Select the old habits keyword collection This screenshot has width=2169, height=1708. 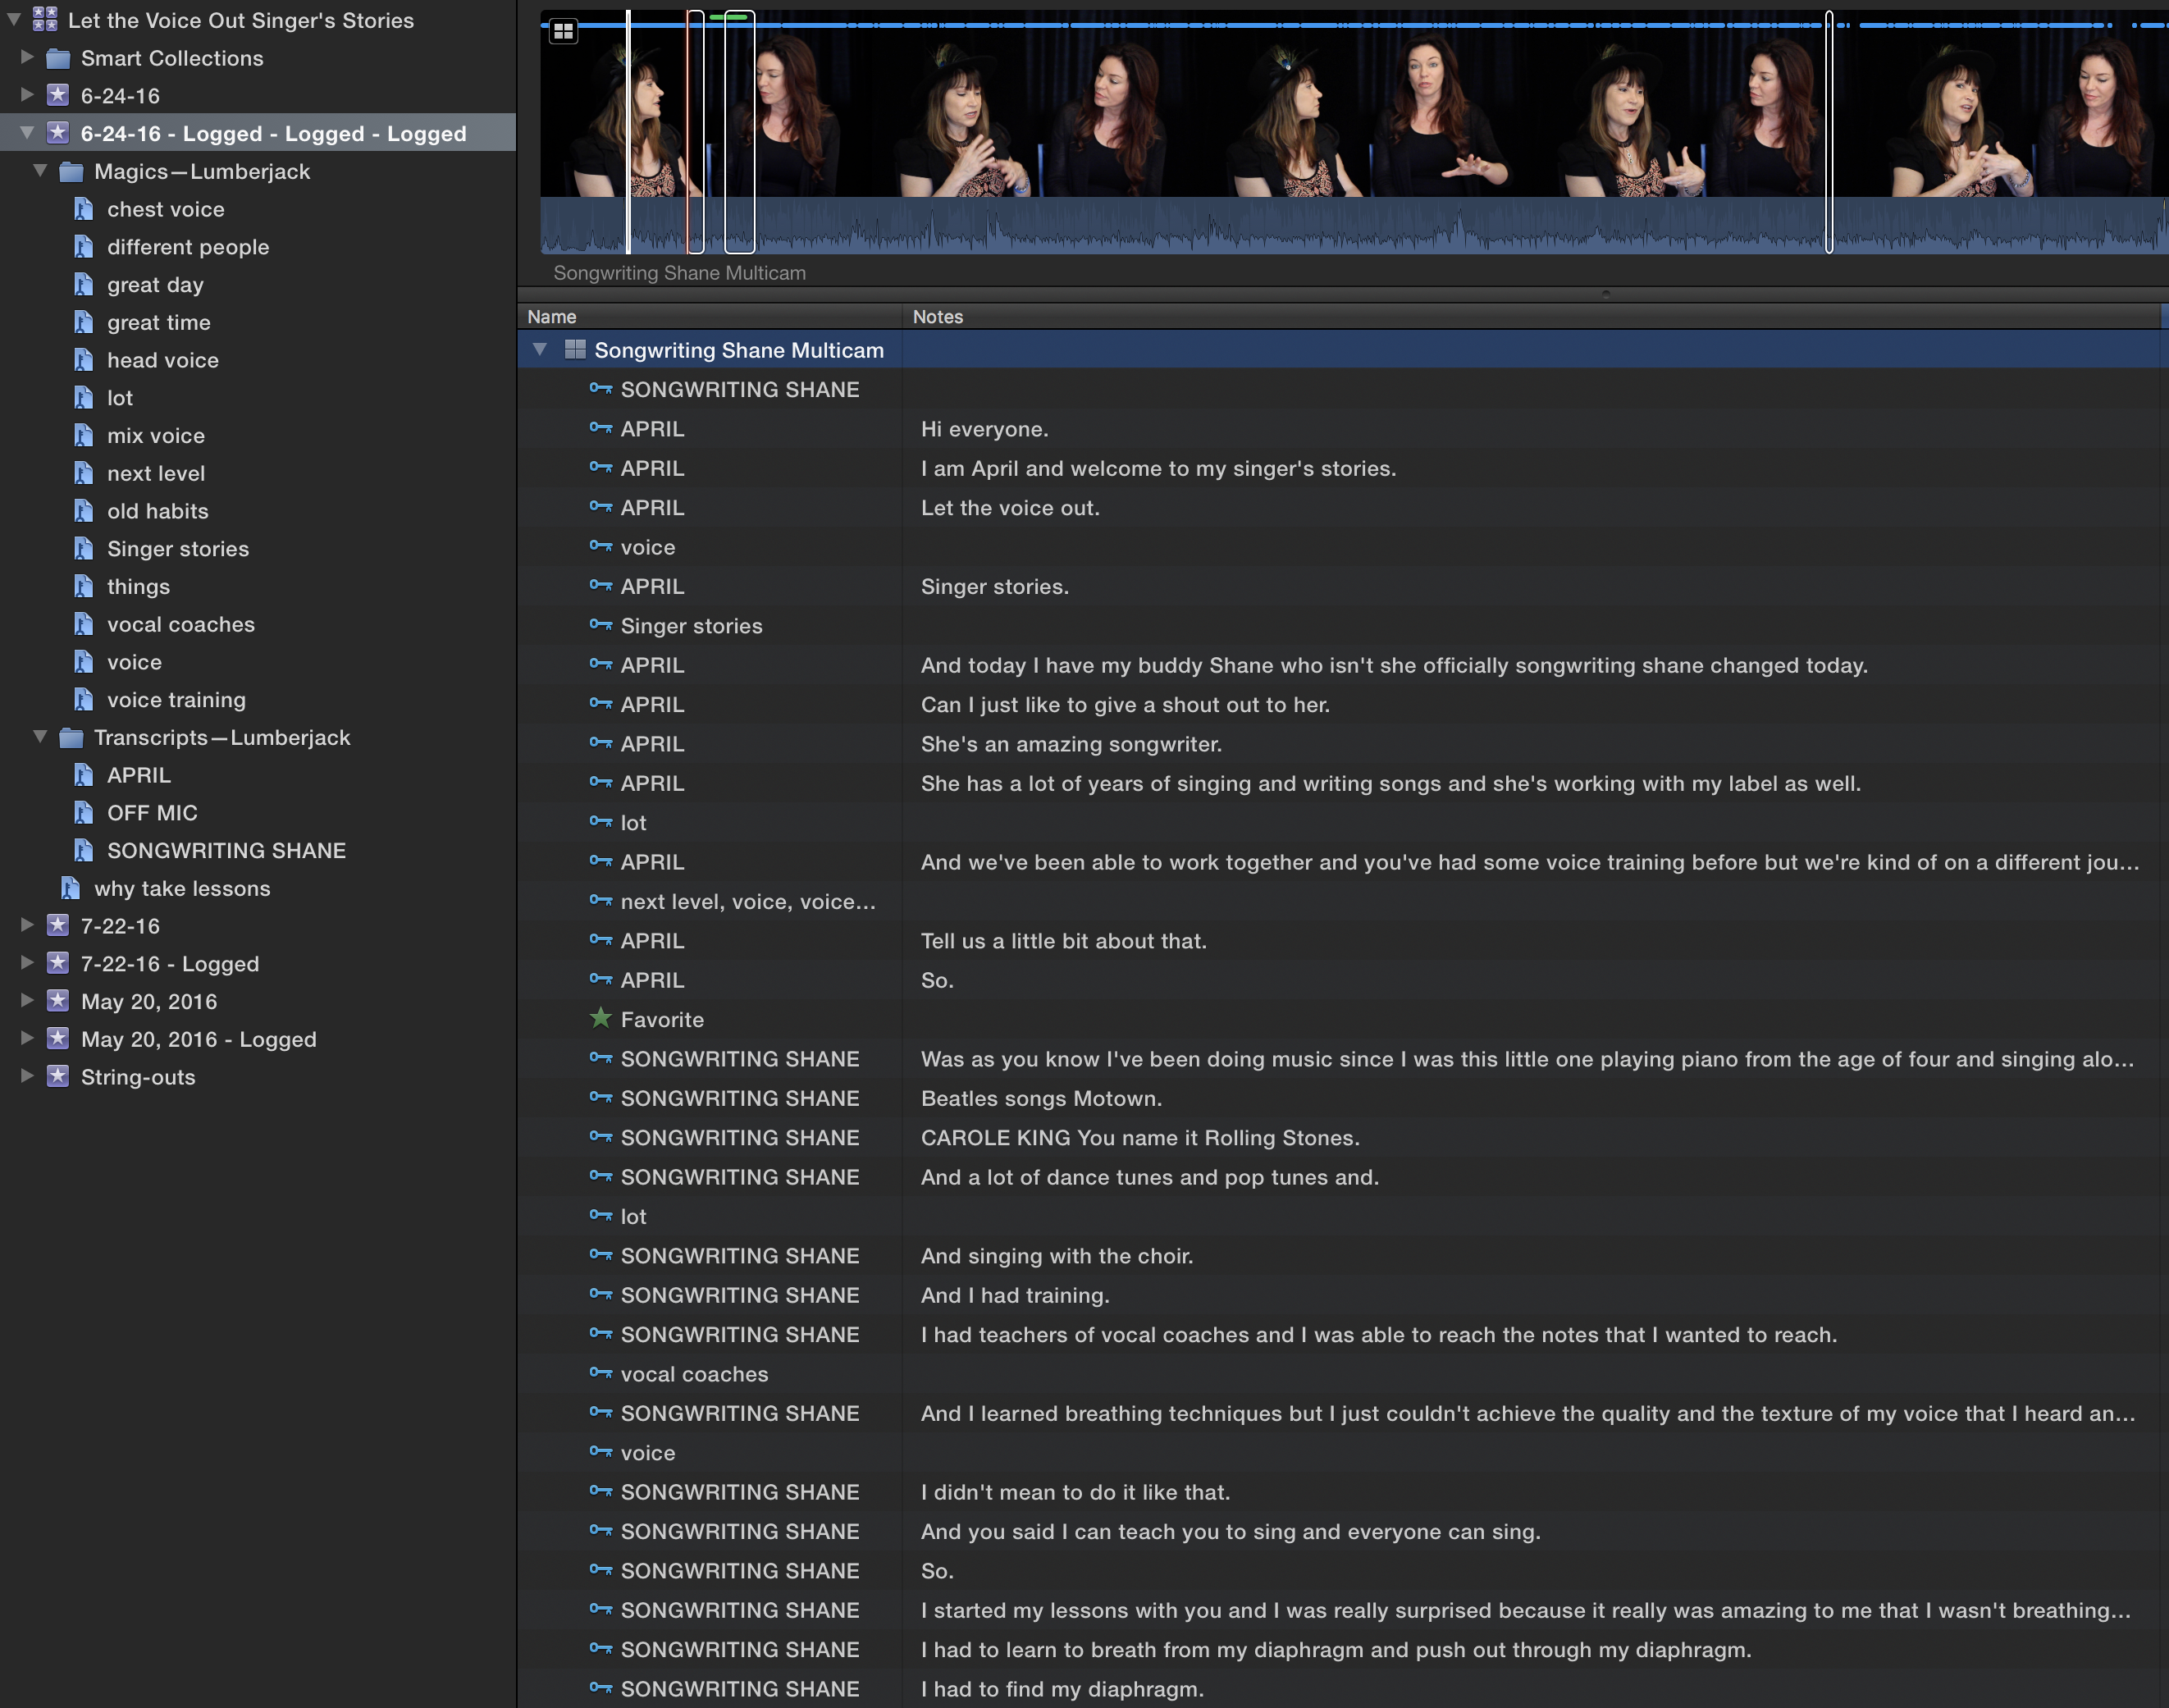(x=158, y=511)
